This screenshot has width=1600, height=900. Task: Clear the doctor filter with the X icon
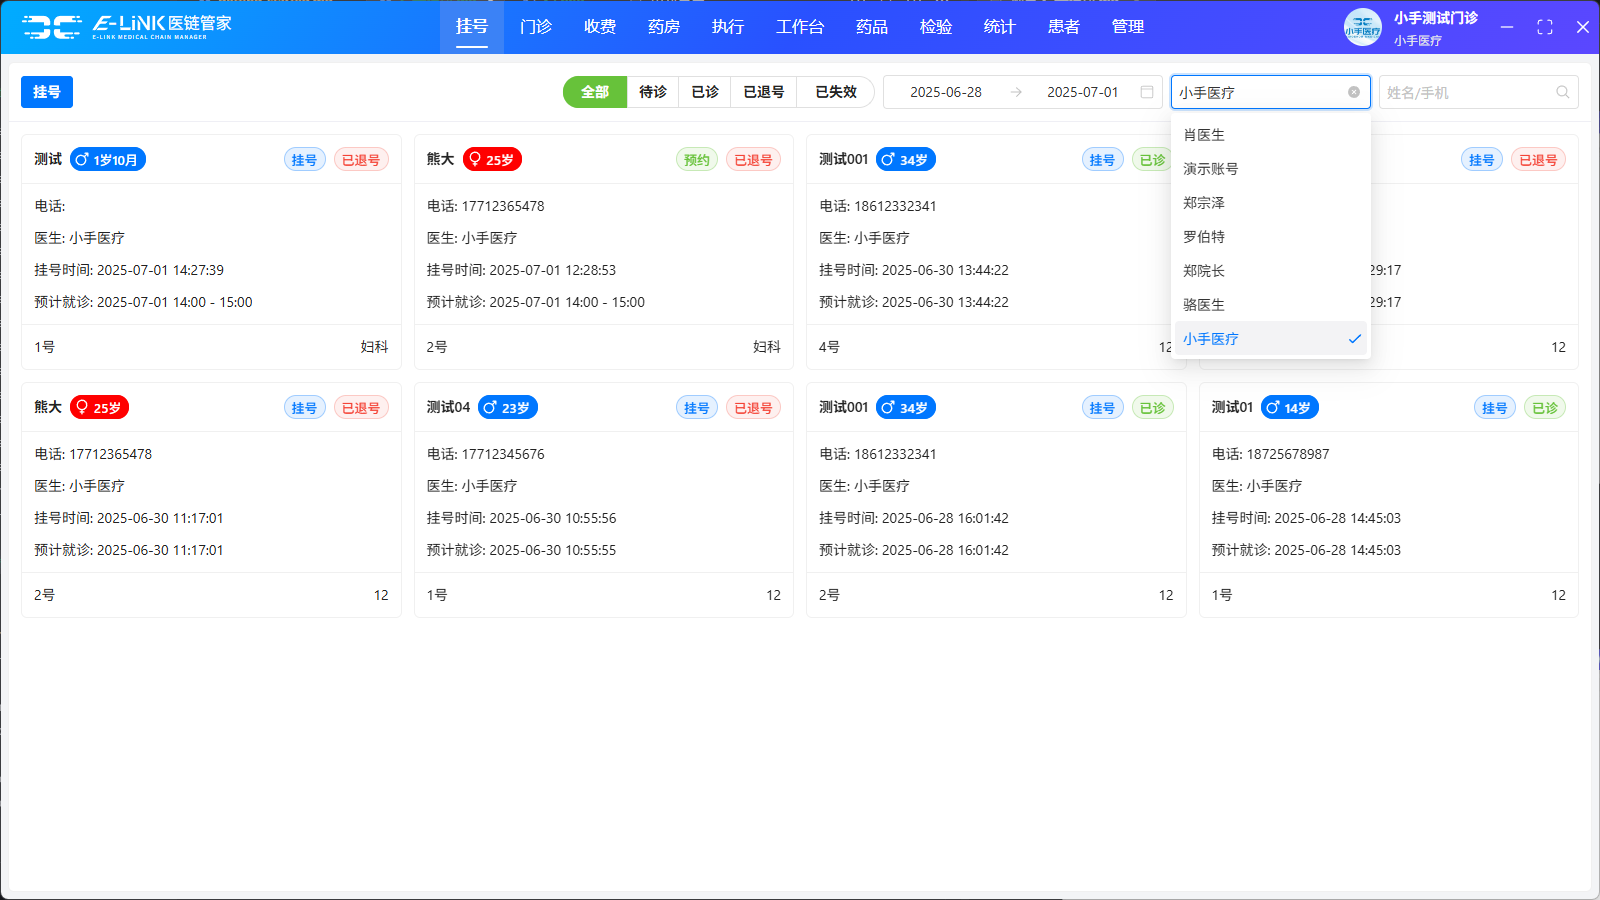pyautogui.click(x=1354, y=92)
